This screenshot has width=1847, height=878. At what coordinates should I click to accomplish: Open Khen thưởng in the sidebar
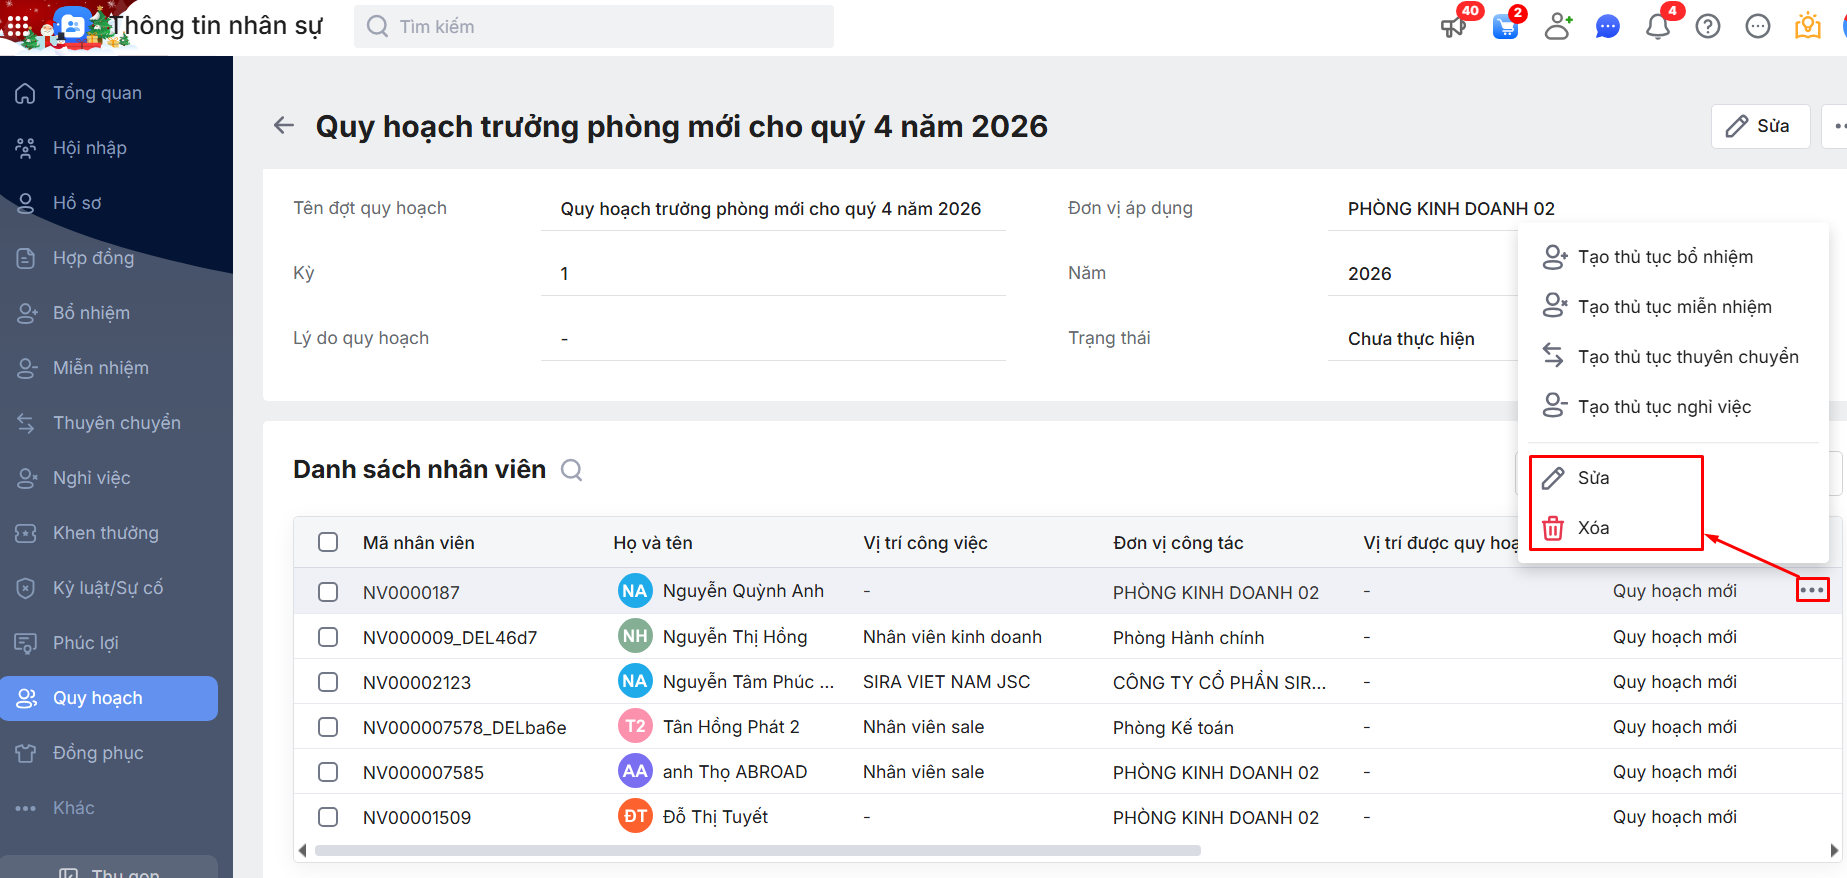[105, 533]
